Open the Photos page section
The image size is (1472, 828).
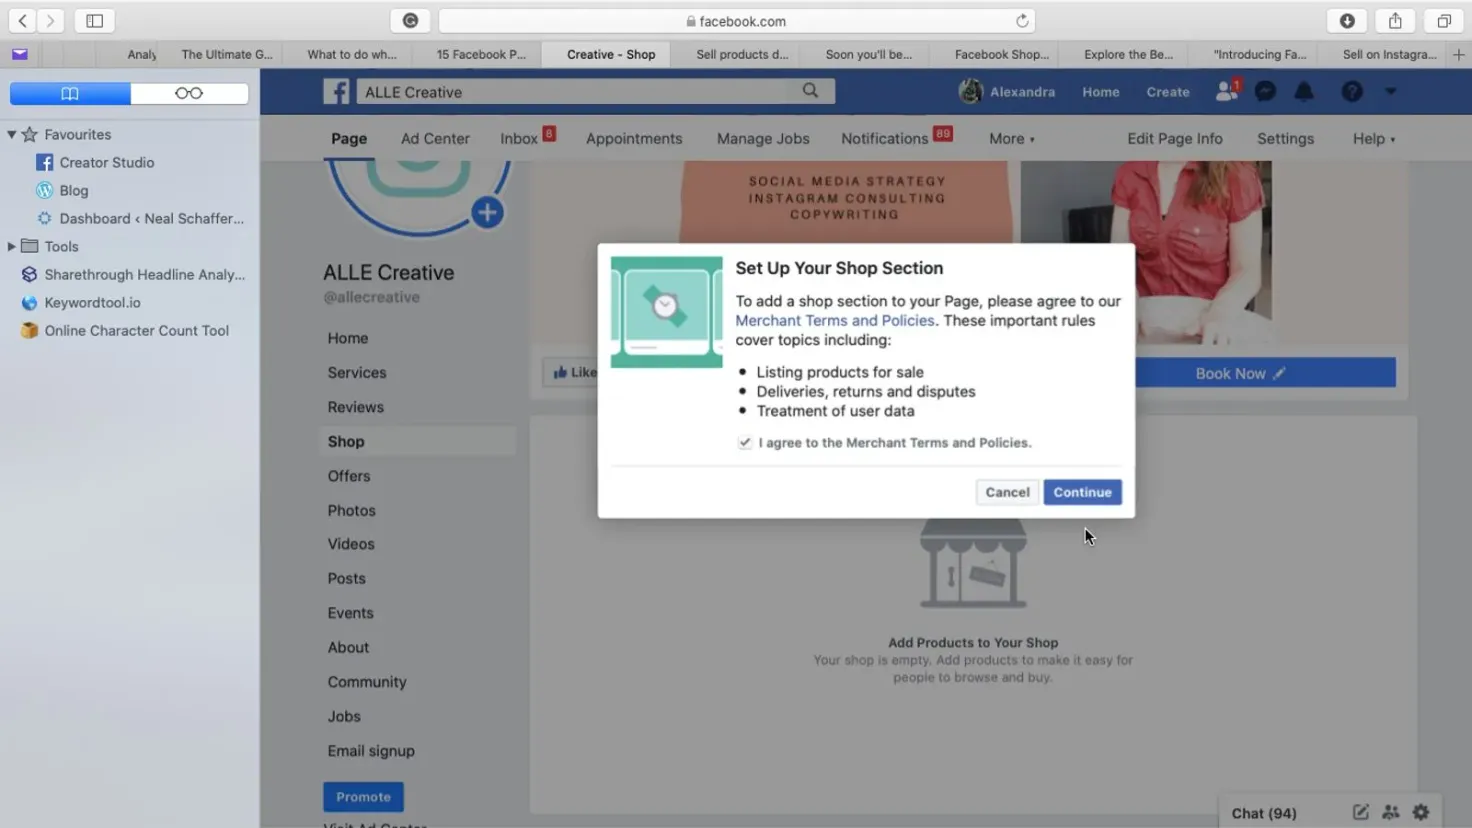[351, 510]
